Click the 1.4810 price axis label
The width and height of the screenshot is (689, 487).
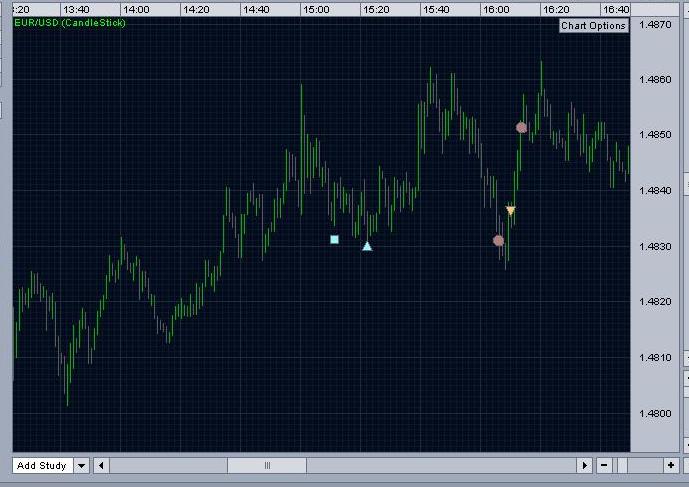coord(655,357)
